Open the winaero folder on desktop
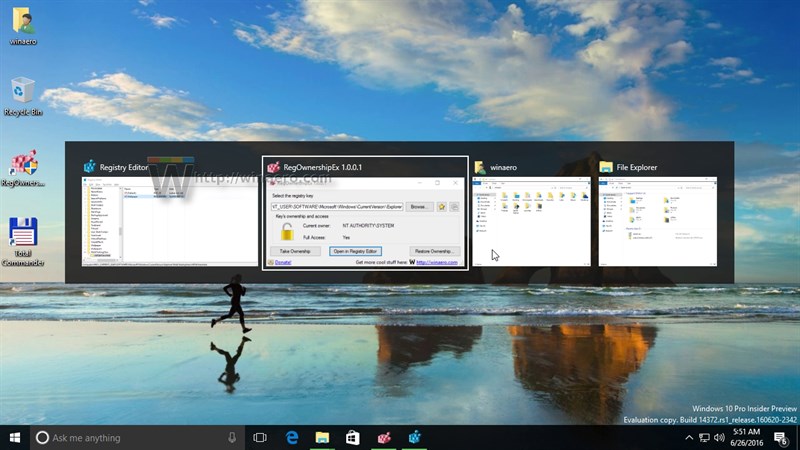This screenshot has height=450, width=800. [23, 24]
